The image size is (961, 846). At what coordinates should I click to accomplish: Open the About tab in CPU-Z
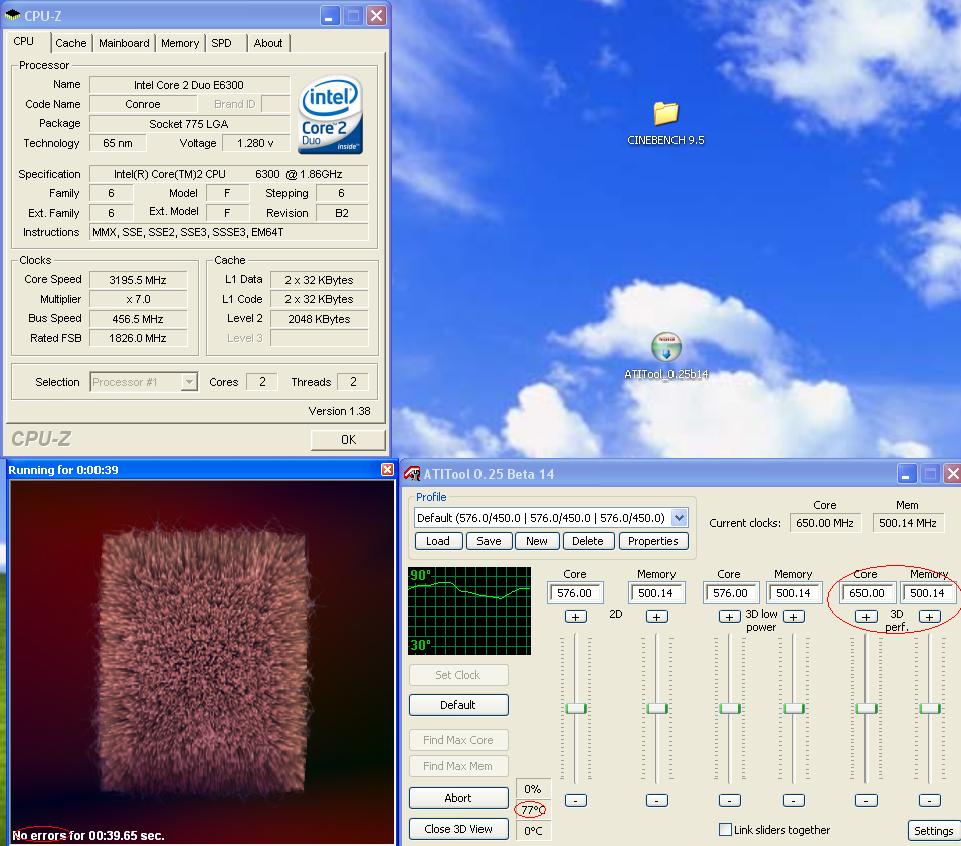coord(268,43)
